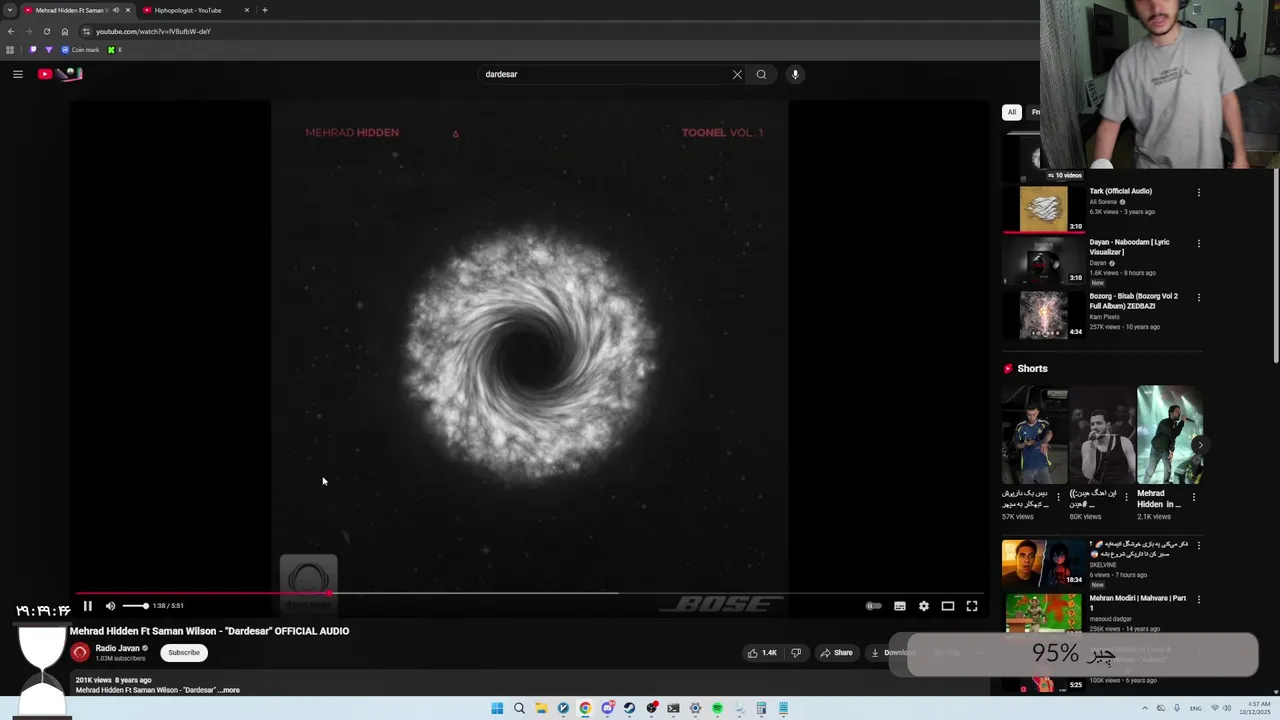Image resolution: width=1280 pixels, height=720 pixels.
Task: Click the search field containing 'dardesar'
Action: pyautogui.click(x=605, y=74)
